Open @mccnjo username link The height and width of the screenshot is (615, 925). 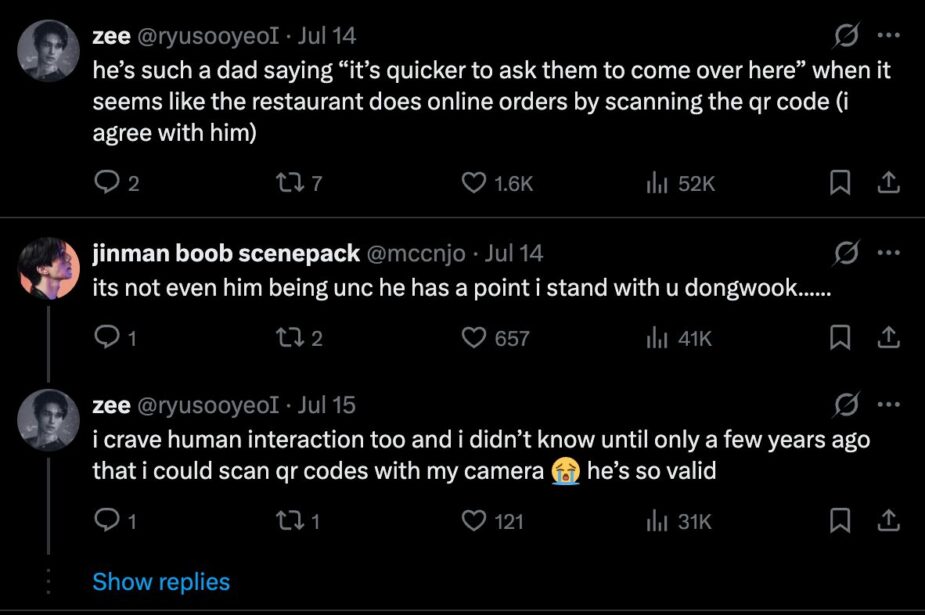(x=416, y=253)
